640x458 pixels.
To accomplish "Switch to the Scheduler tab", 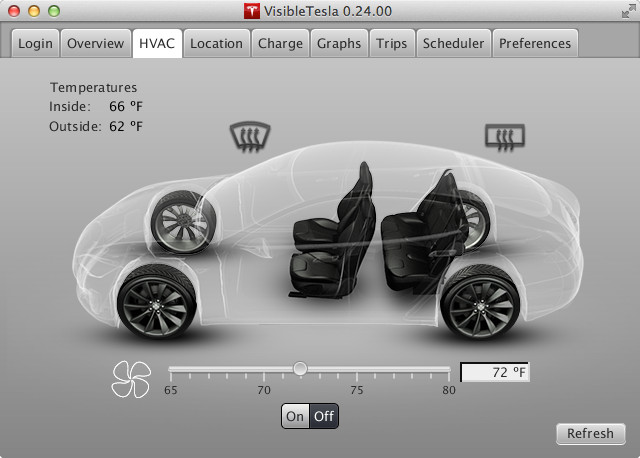I will point(453,43).
